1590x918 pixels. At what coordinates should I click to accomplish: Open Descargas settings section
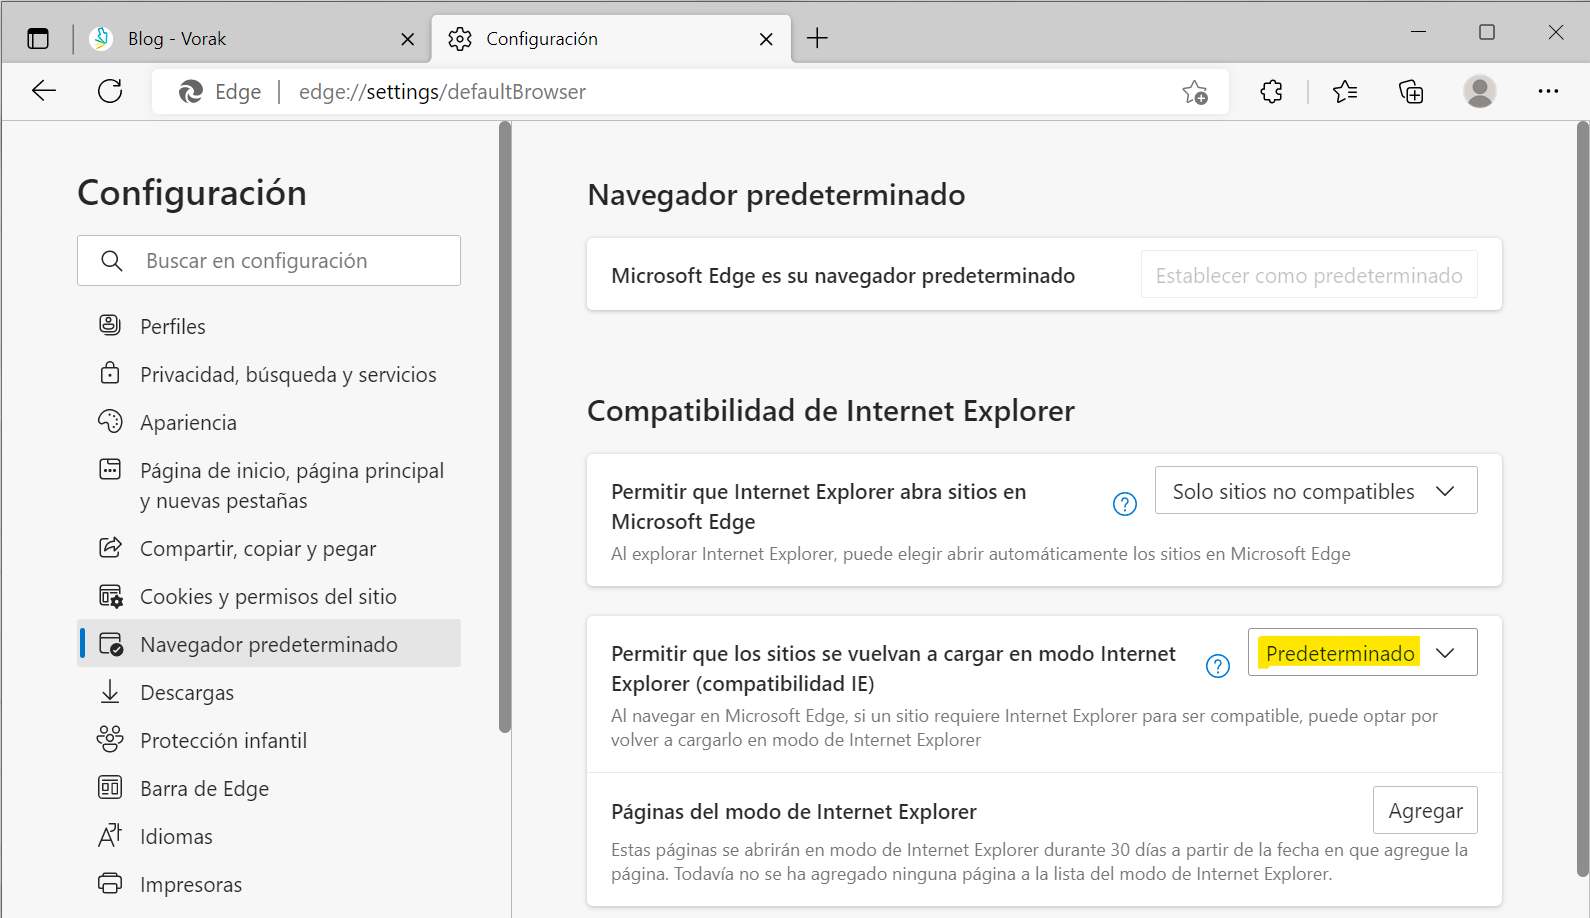pyautogui.click(x=269, y=693)
